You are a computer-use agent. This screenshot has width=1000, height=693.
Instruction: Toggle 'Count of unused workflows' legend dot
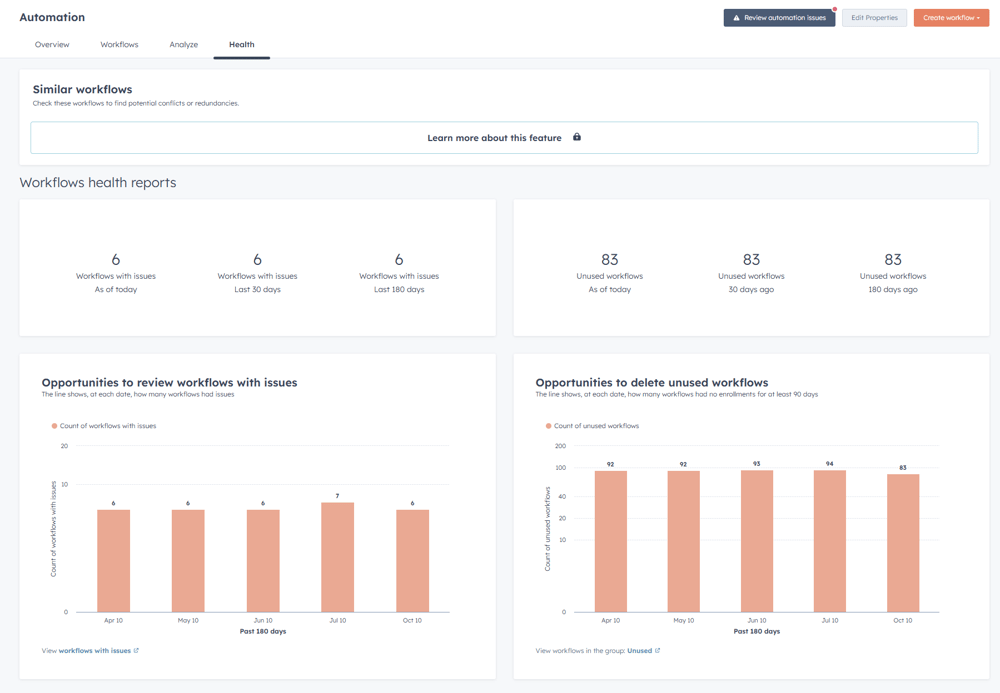[x=548, y=426]
